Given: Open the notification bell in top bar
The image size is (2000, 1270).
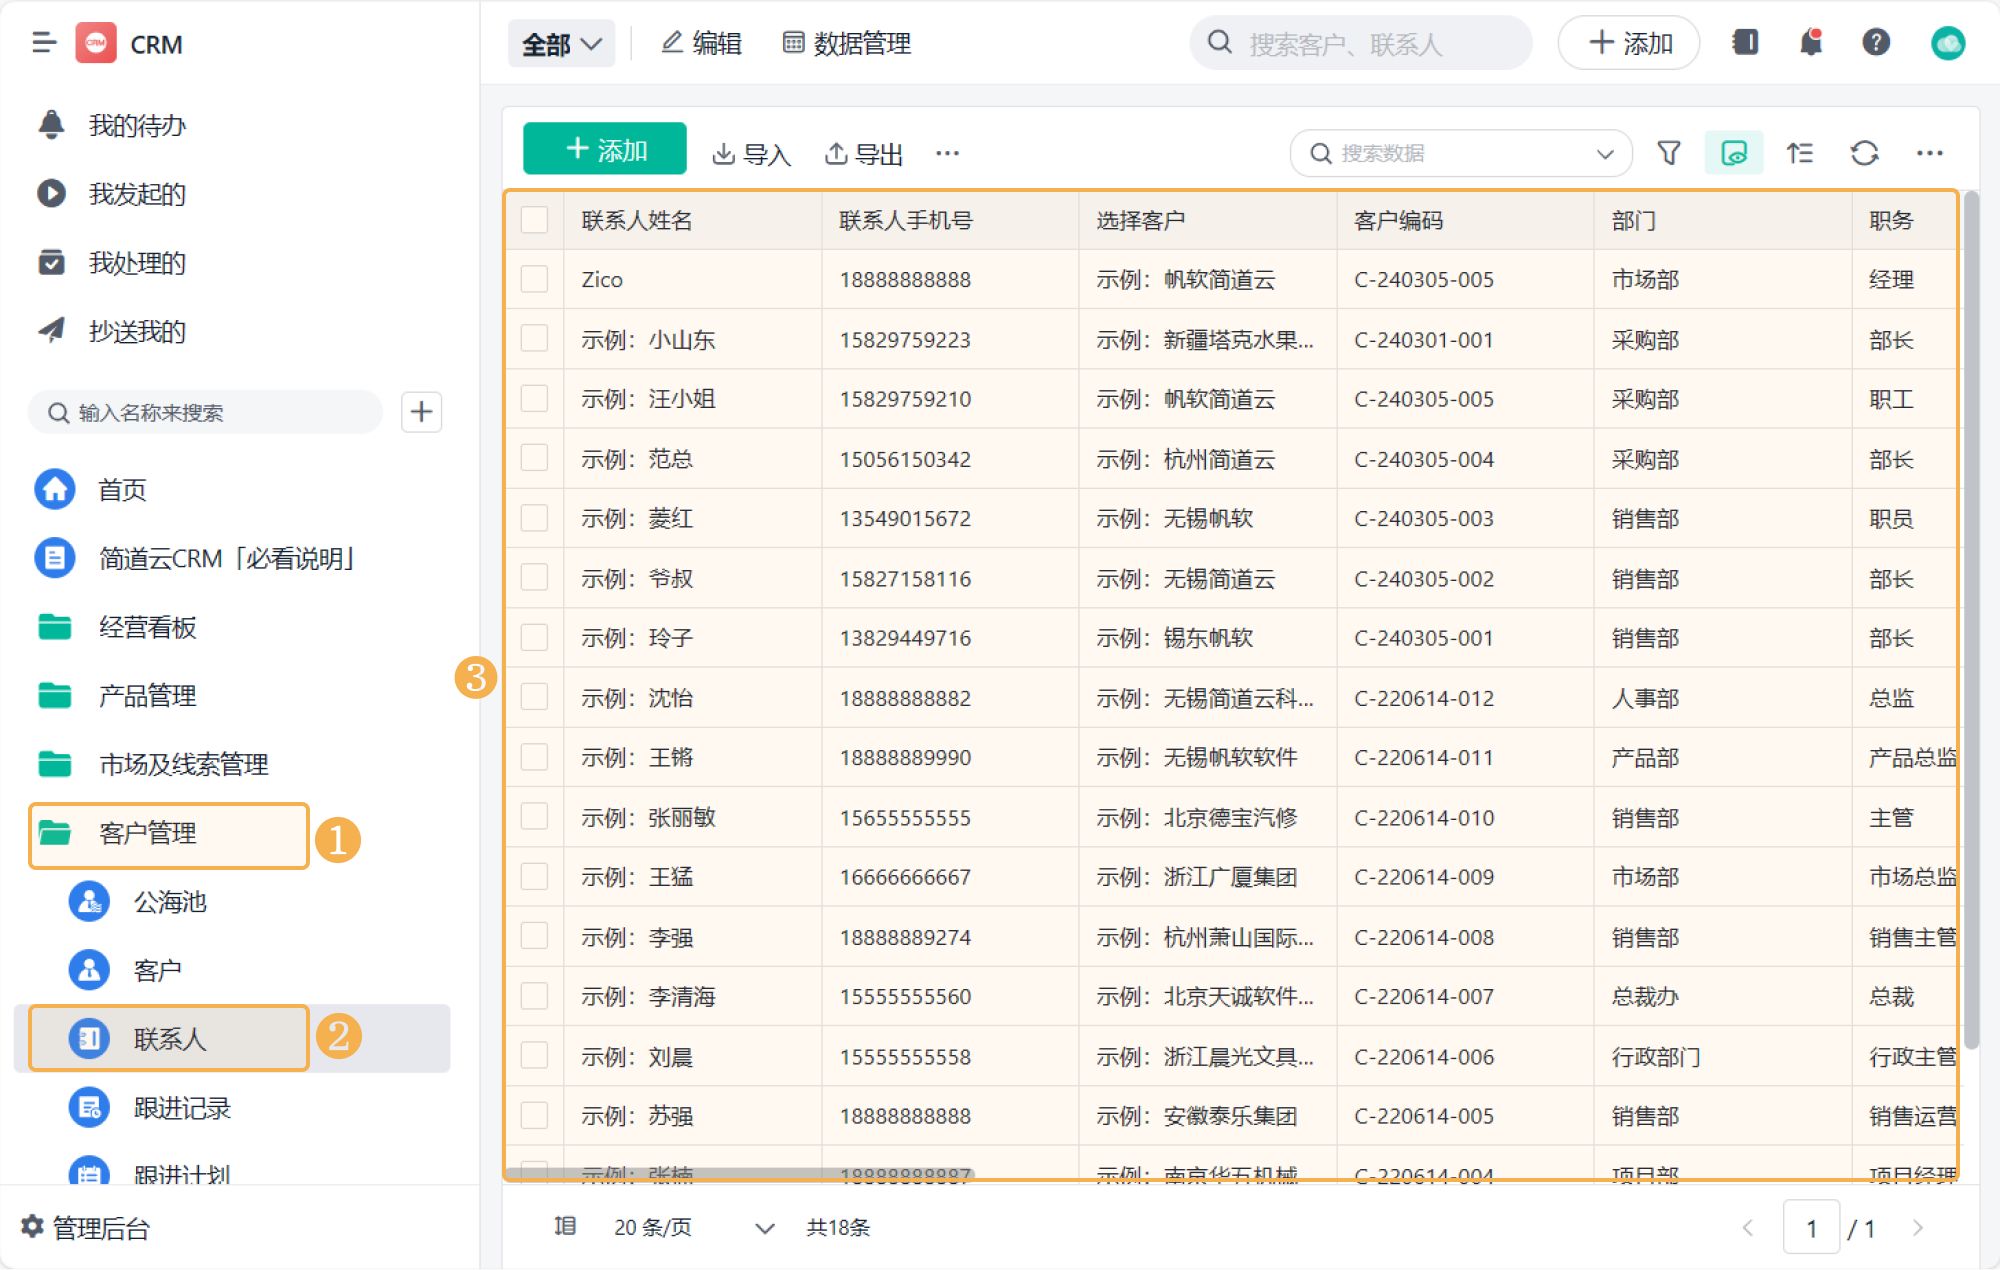Looking at the screenshot, I should pyautogui.click(x=1811, y=42).
